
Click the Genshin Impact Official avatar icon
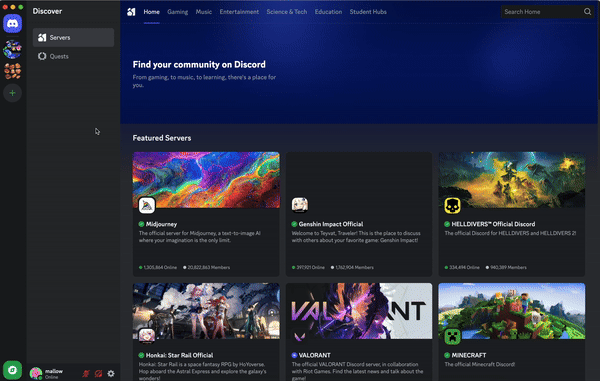pos(300,205)
